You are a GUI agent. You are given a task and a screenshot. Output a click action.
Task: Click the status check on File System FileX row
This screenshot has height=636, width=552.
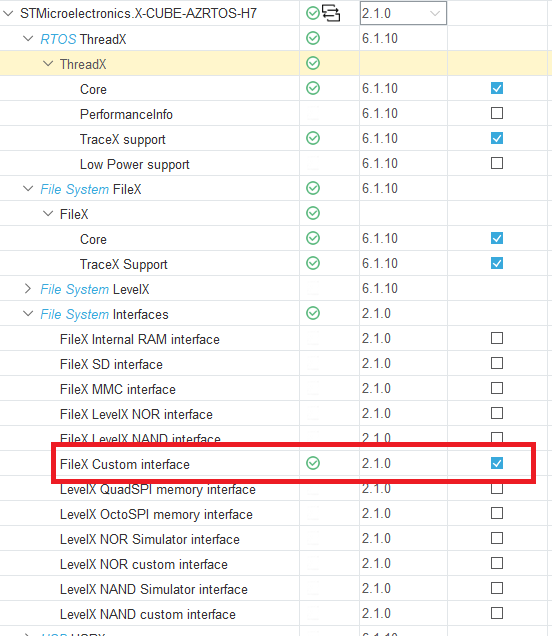(313, 188)
